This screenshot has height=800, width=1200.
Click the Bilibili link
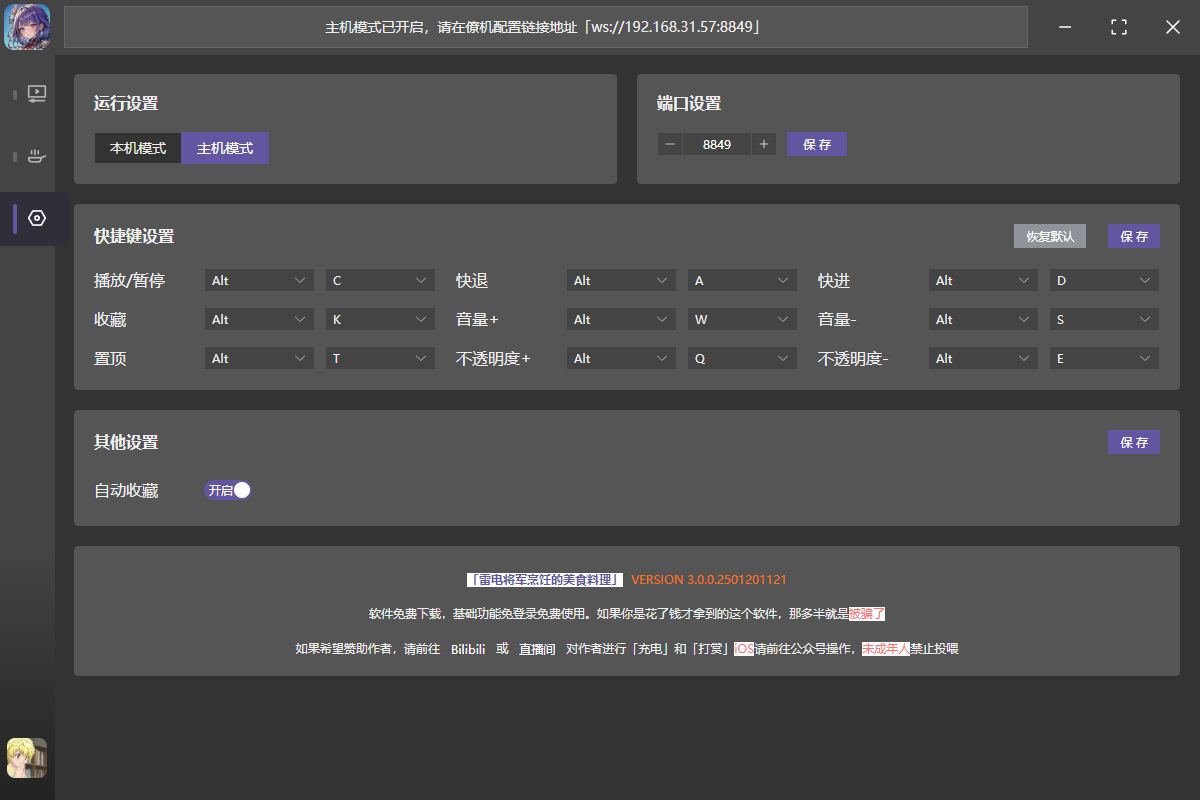click(x=468, y=649)
